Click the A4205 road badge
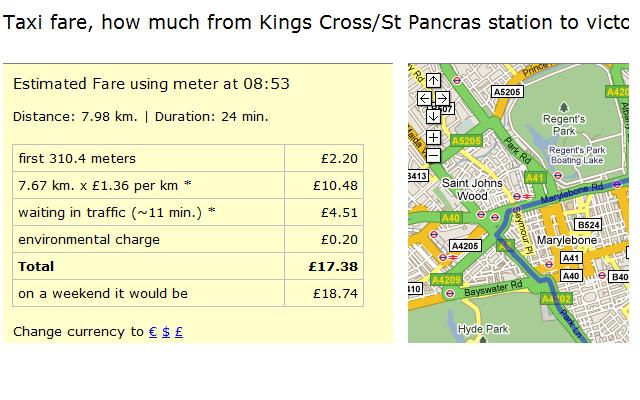 (x=465, y=245)
